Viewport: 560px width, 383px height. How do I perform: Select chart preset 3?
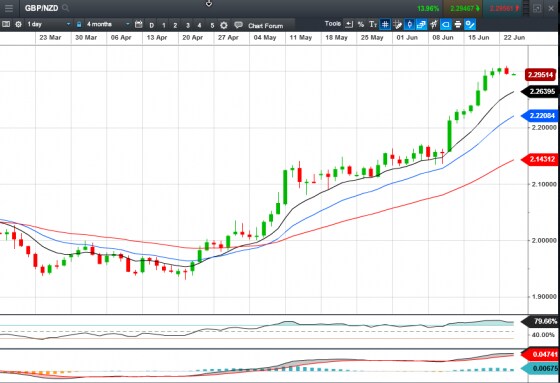188,25
